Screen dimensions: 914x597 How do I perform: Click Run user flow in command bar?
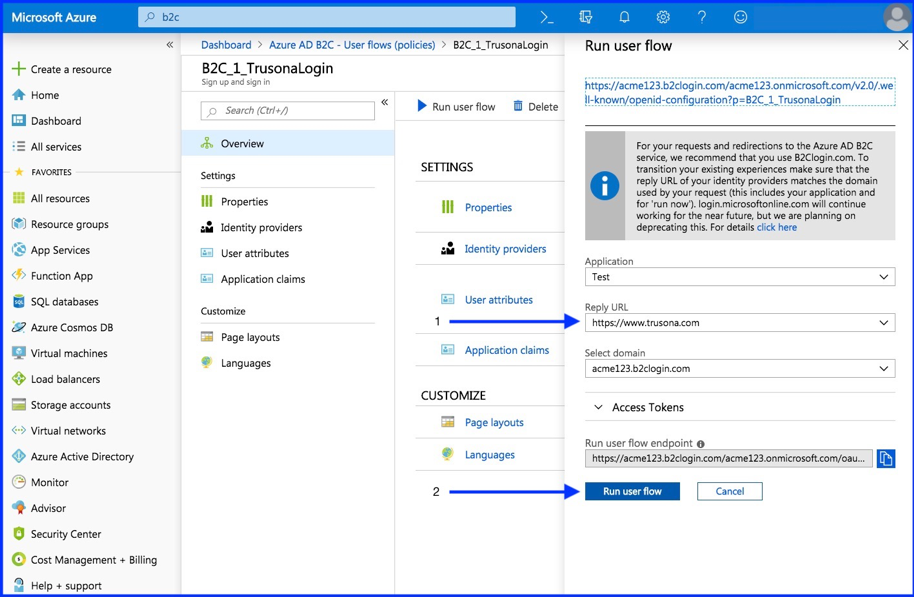pyautogui.click(x=456, y=107)
